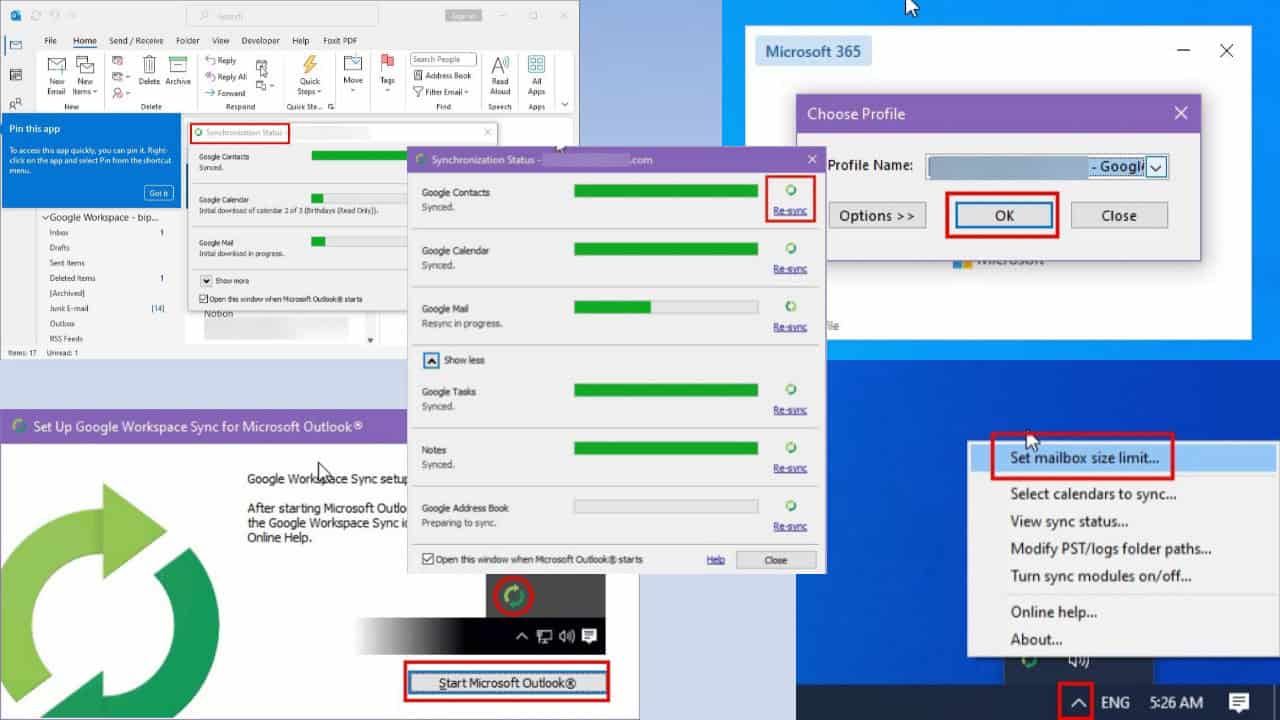Open the Foxit PDF ribbon tab
This screenshot has height=720, width=1280.
(339, 41)
